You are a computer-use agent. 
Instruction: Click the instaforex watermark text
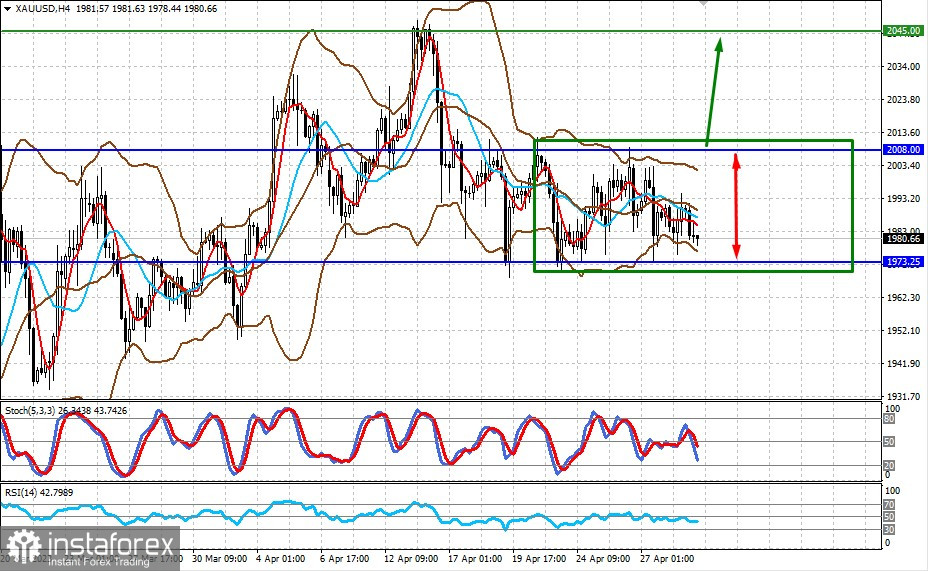point(110,544)
